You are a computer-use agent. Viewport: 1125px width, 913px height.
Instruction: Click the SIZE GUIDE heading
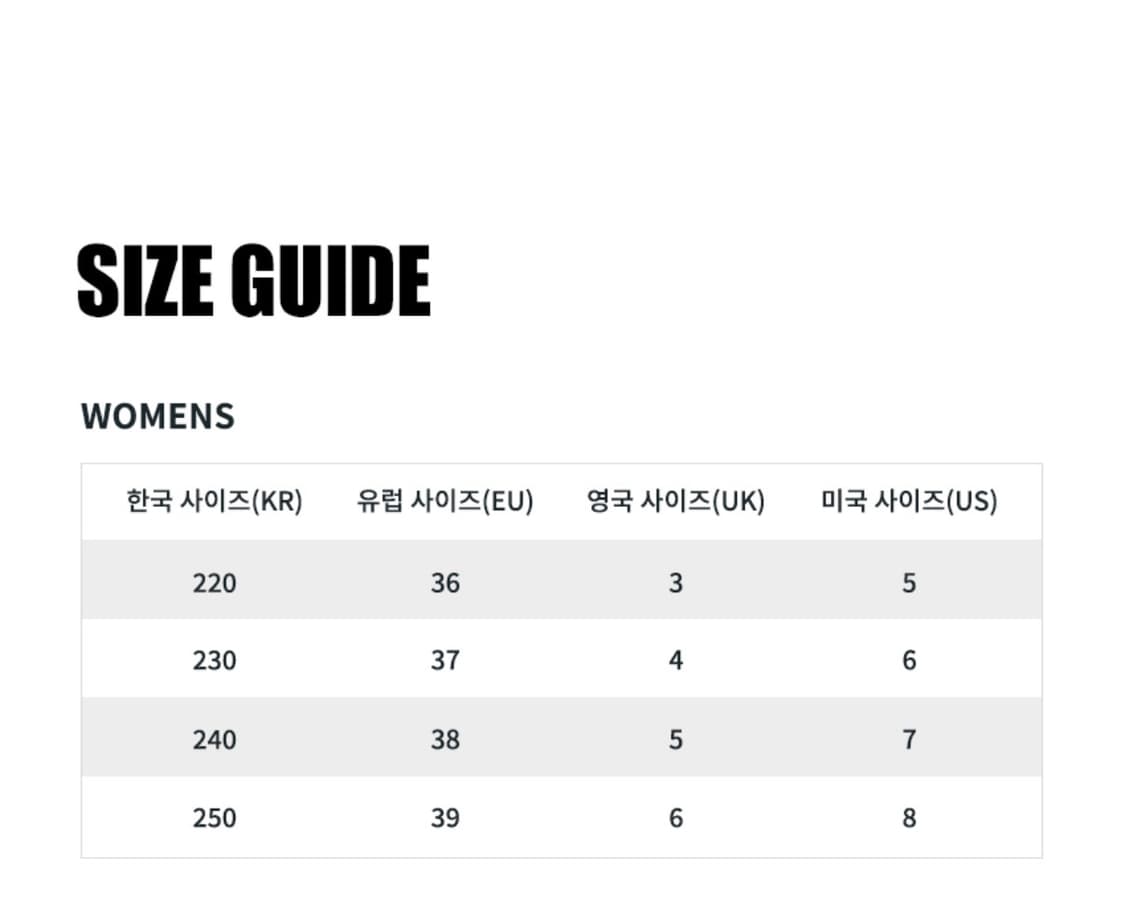(253, 282)
